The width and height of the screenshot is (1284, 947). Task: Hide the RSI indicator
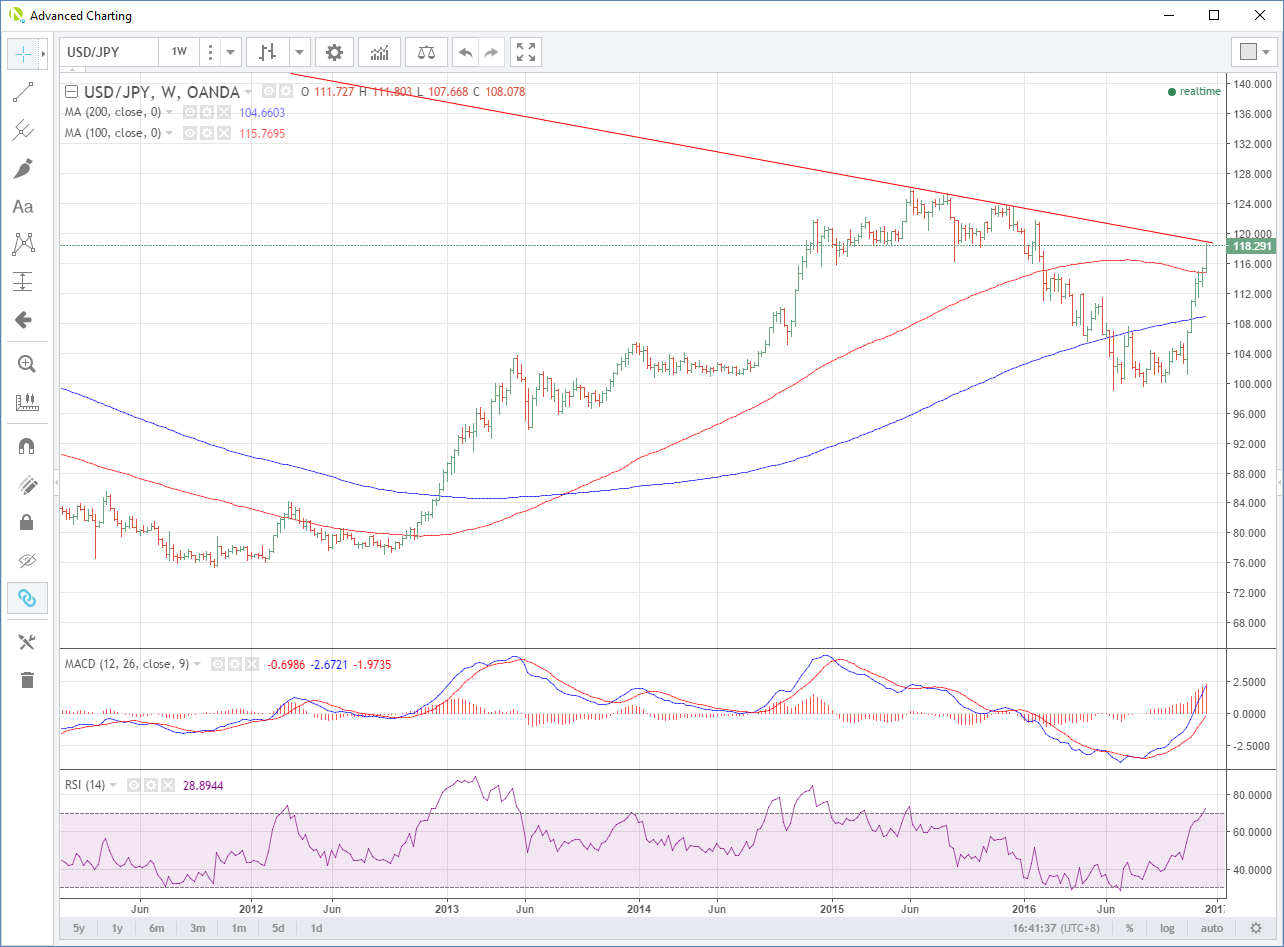[134, 785]
